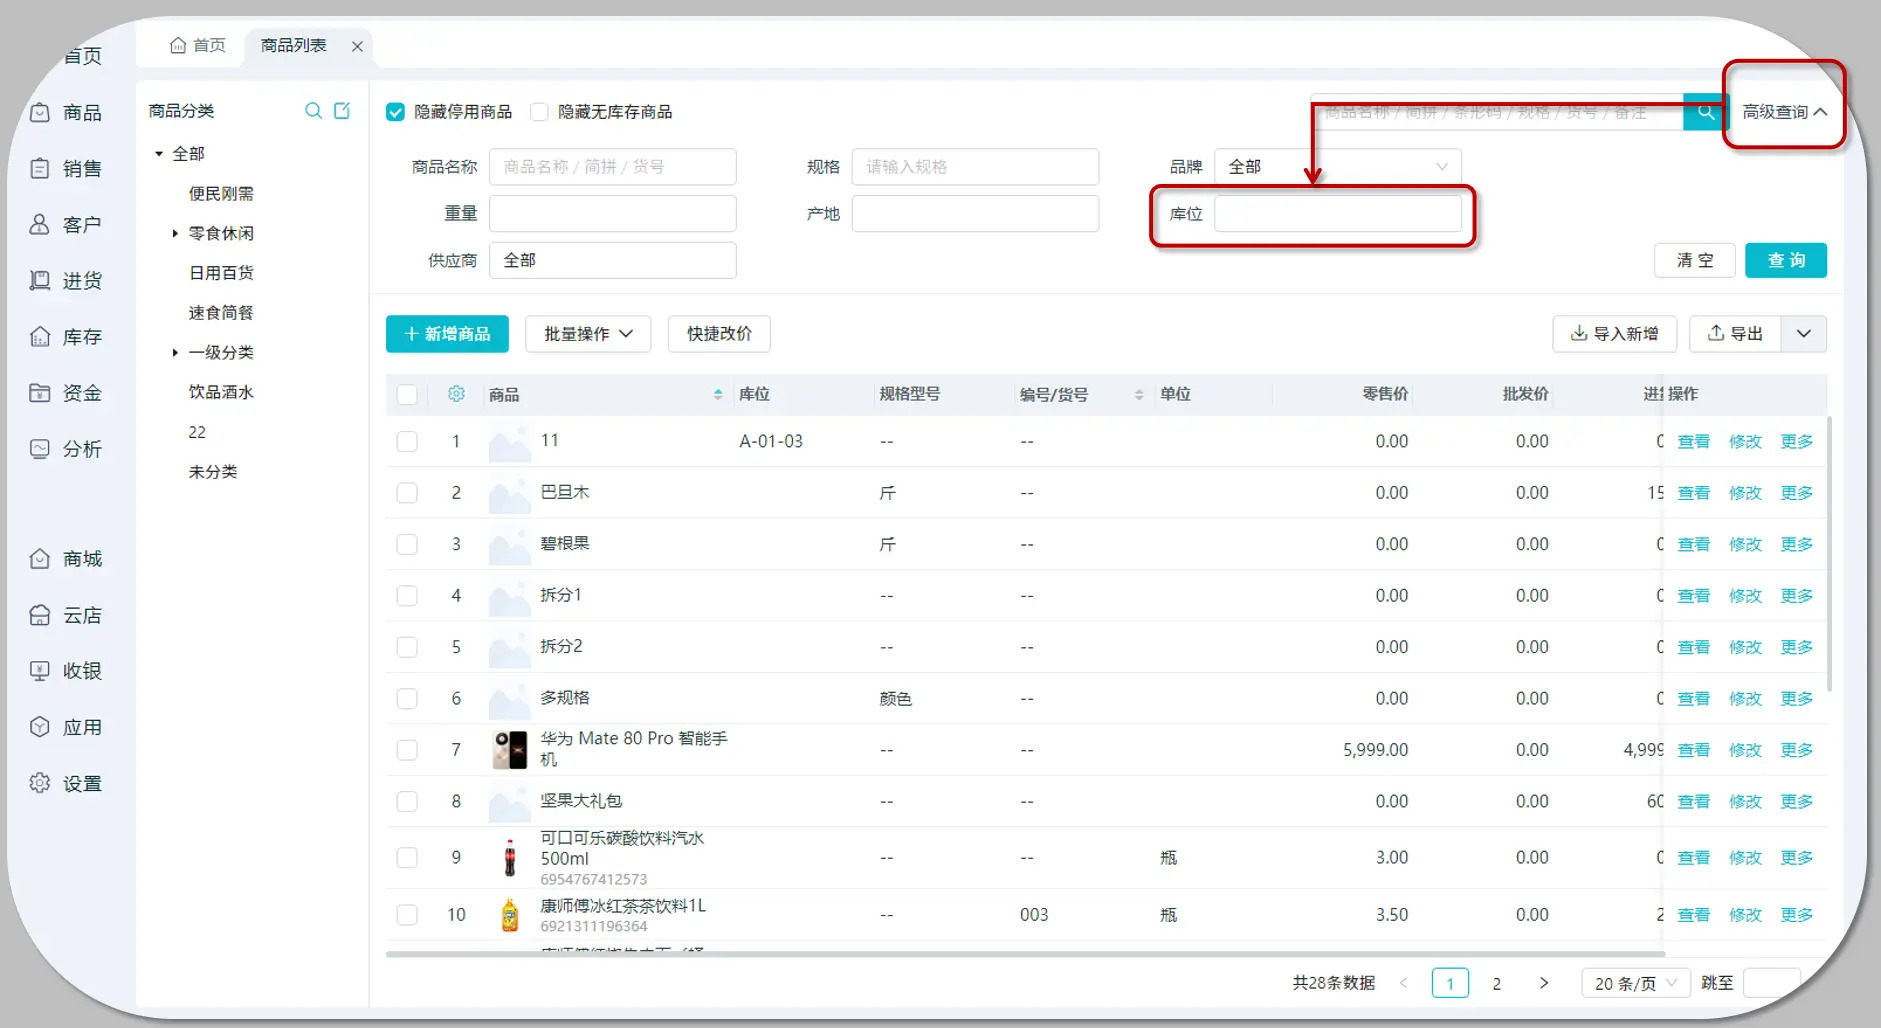
Task: Click the edit icon beside product category search
Action: pyautogui.click(x=342, y=111)
